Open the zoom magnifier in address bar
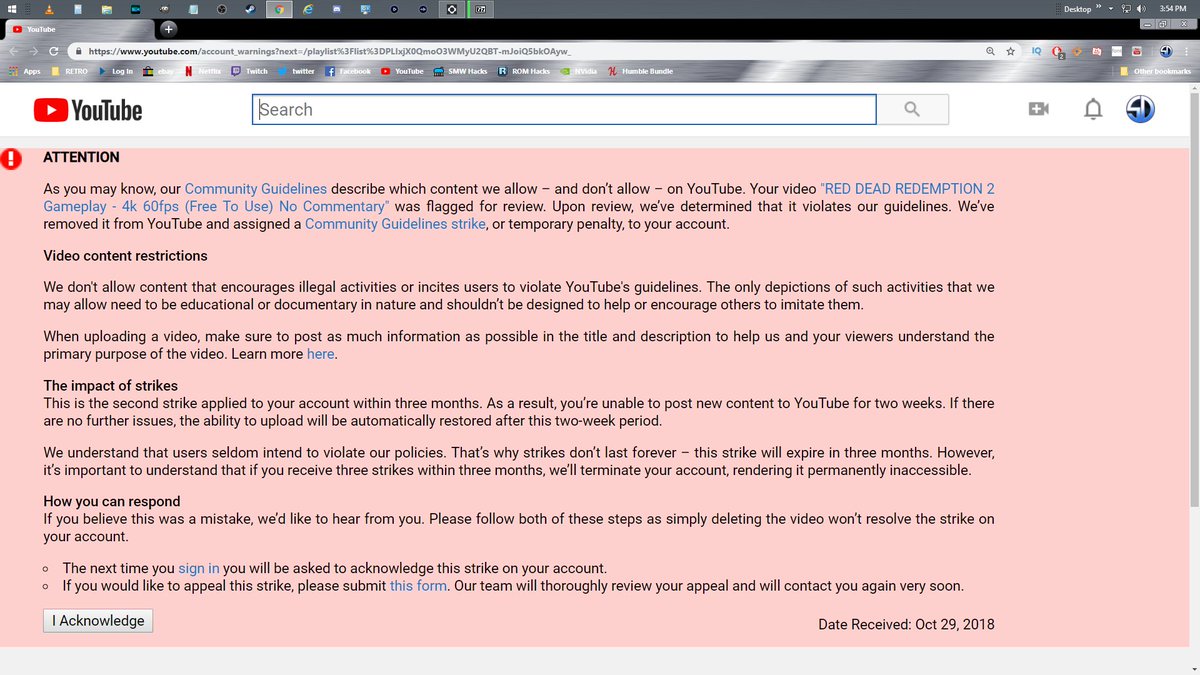The image size is (1200, 675). pos(990,51)
